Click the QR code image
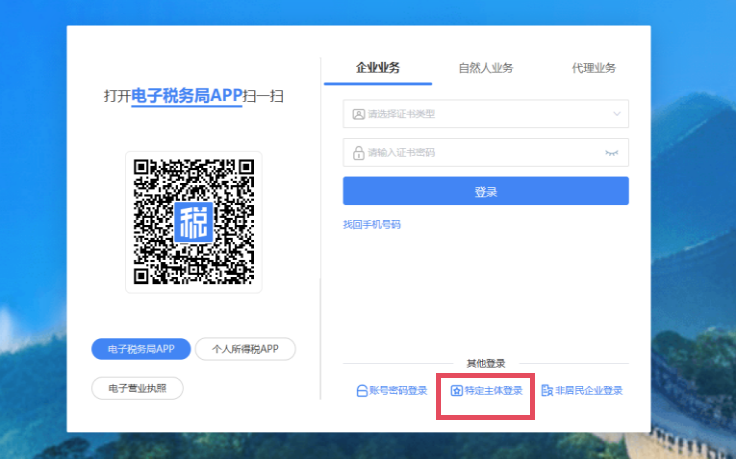This screenshot has height=460, width=736. coord(194,222)
